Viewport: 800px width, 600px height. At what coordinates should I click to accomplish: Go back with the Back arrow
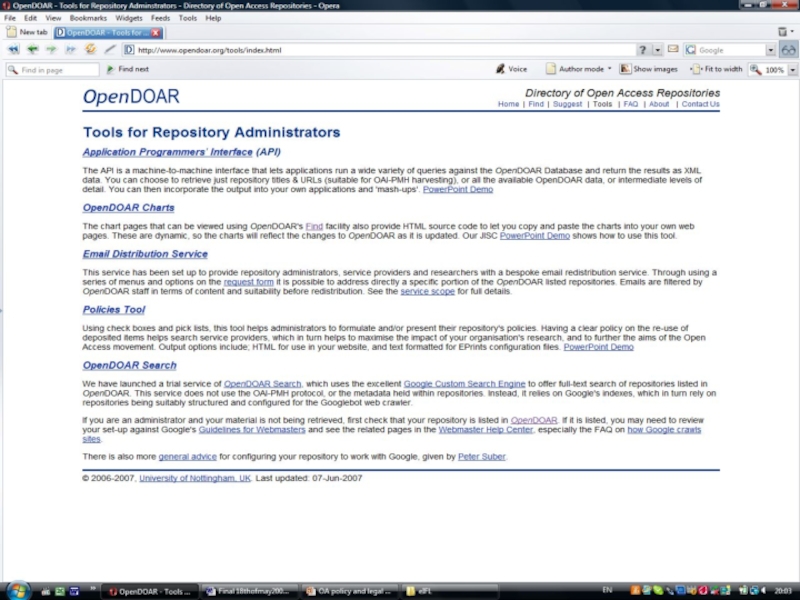click(33, 49)
